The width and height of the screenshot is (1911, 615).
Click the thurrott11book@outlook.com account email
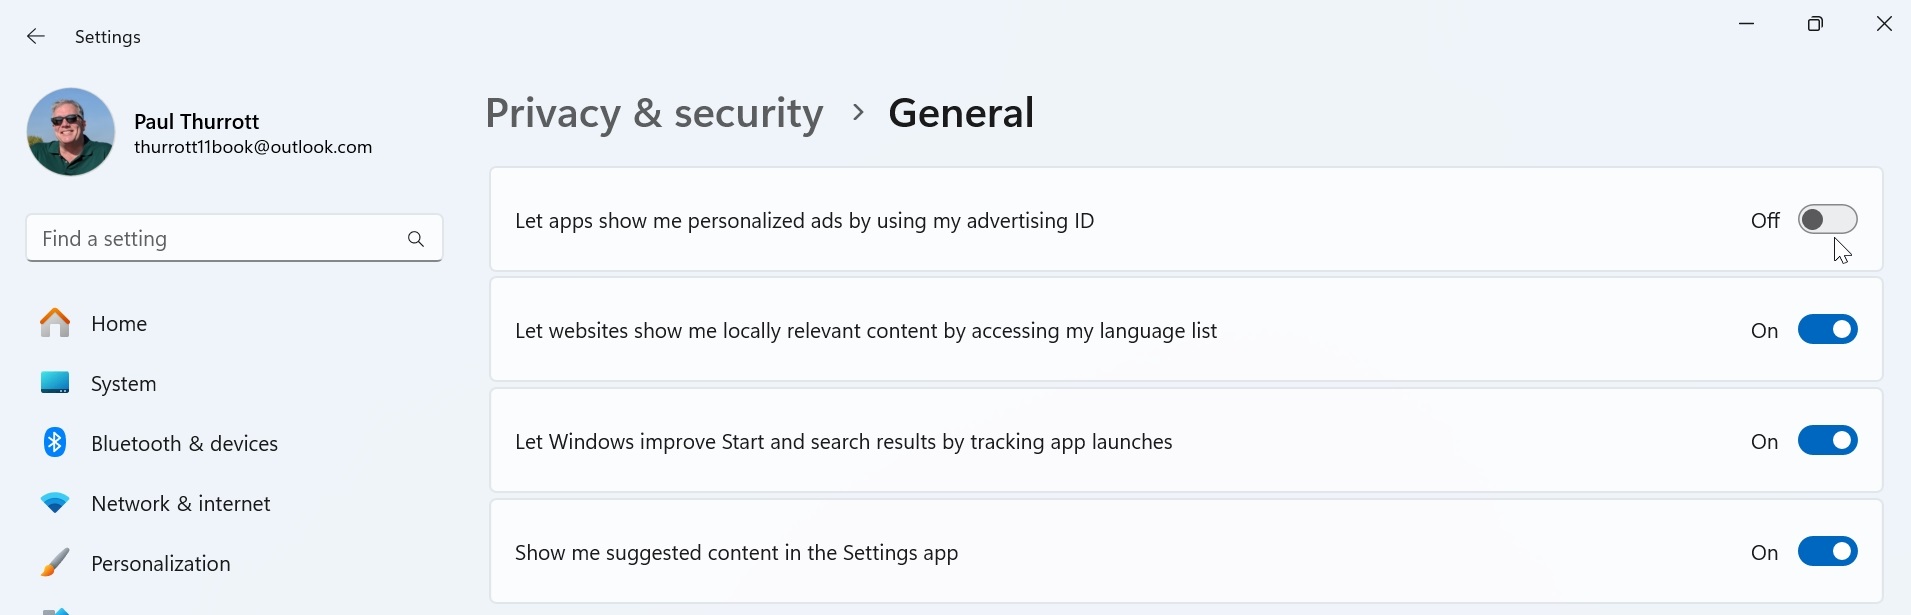(253, 147)
